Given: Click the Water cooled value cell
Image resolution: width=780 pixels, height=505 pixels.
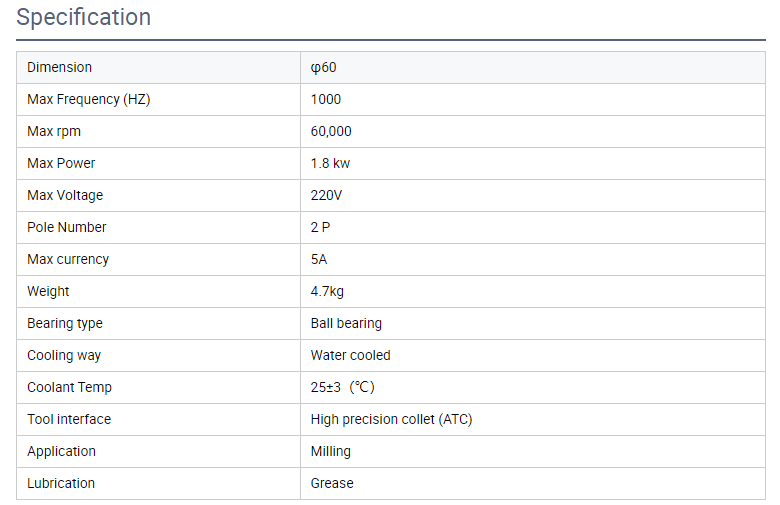Looking at the screenshot, I should click(x=533, y=355).
